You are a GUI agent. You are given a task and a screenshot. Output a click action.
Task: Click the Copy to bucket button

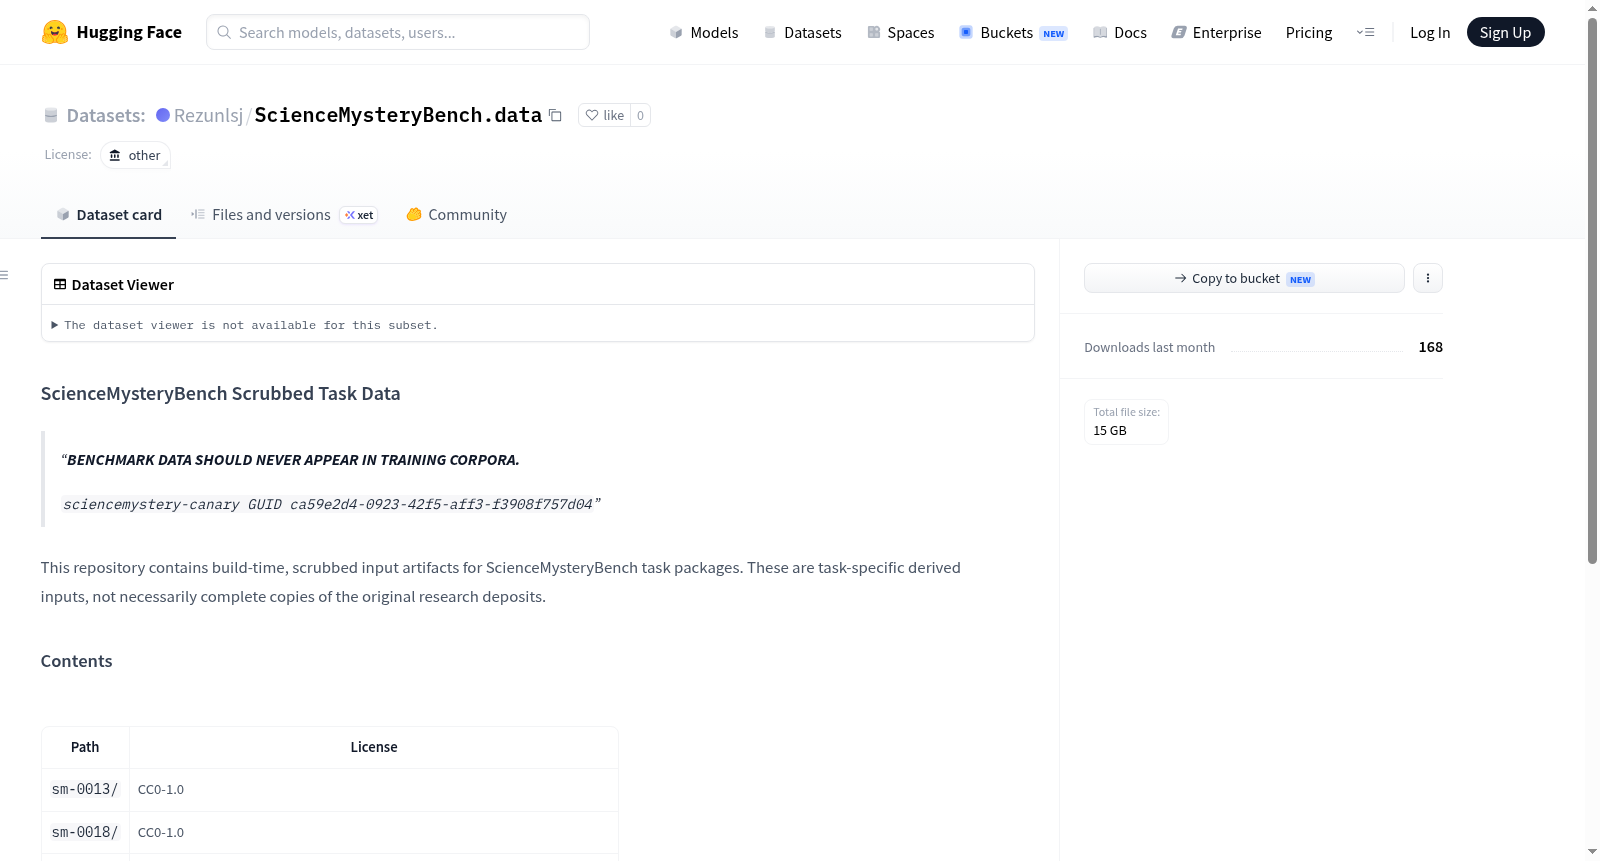(1244, 278)
